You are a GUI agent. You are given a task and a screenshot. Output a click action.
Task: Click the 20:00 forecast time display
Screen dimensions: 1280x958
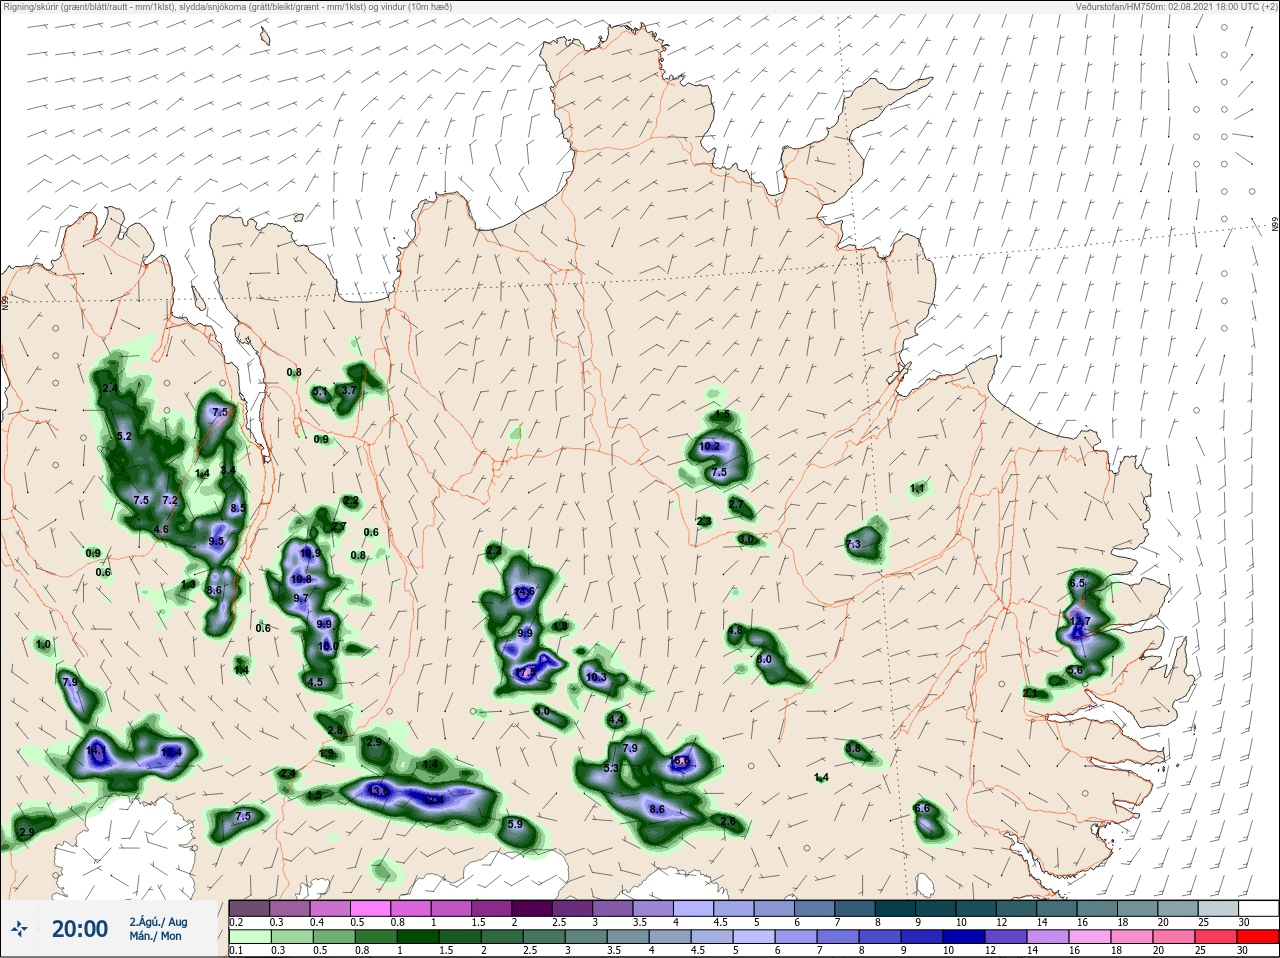coord(79,929)
